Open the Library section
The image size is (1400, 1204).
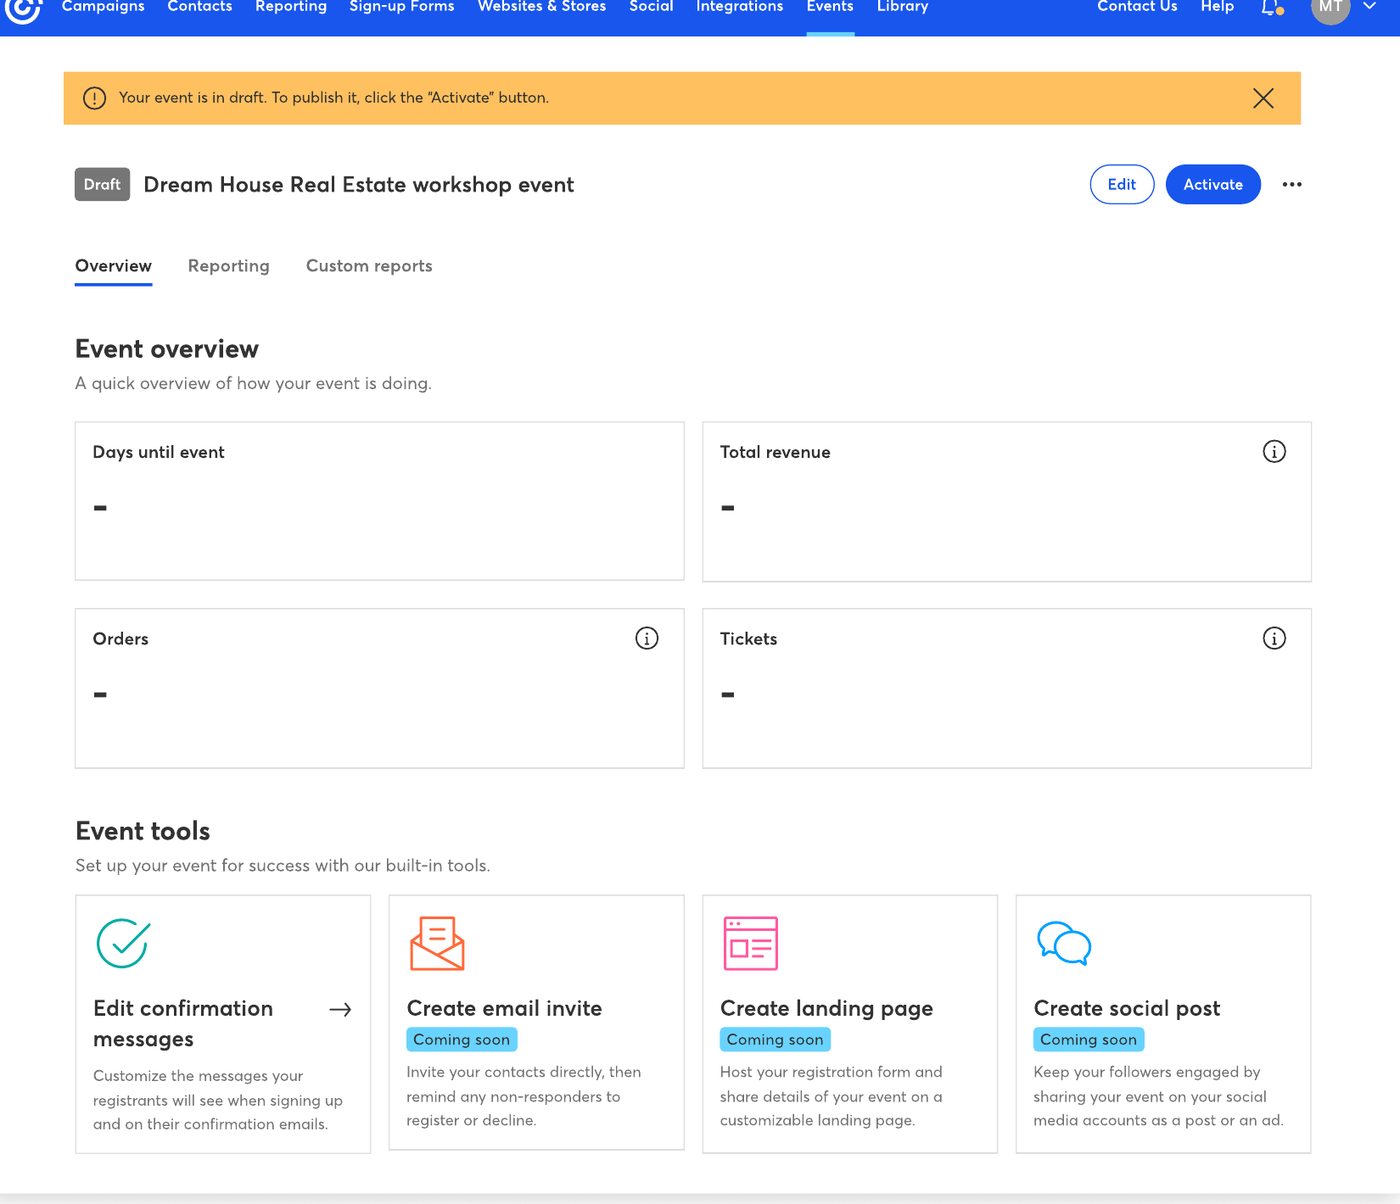[903, 6]
